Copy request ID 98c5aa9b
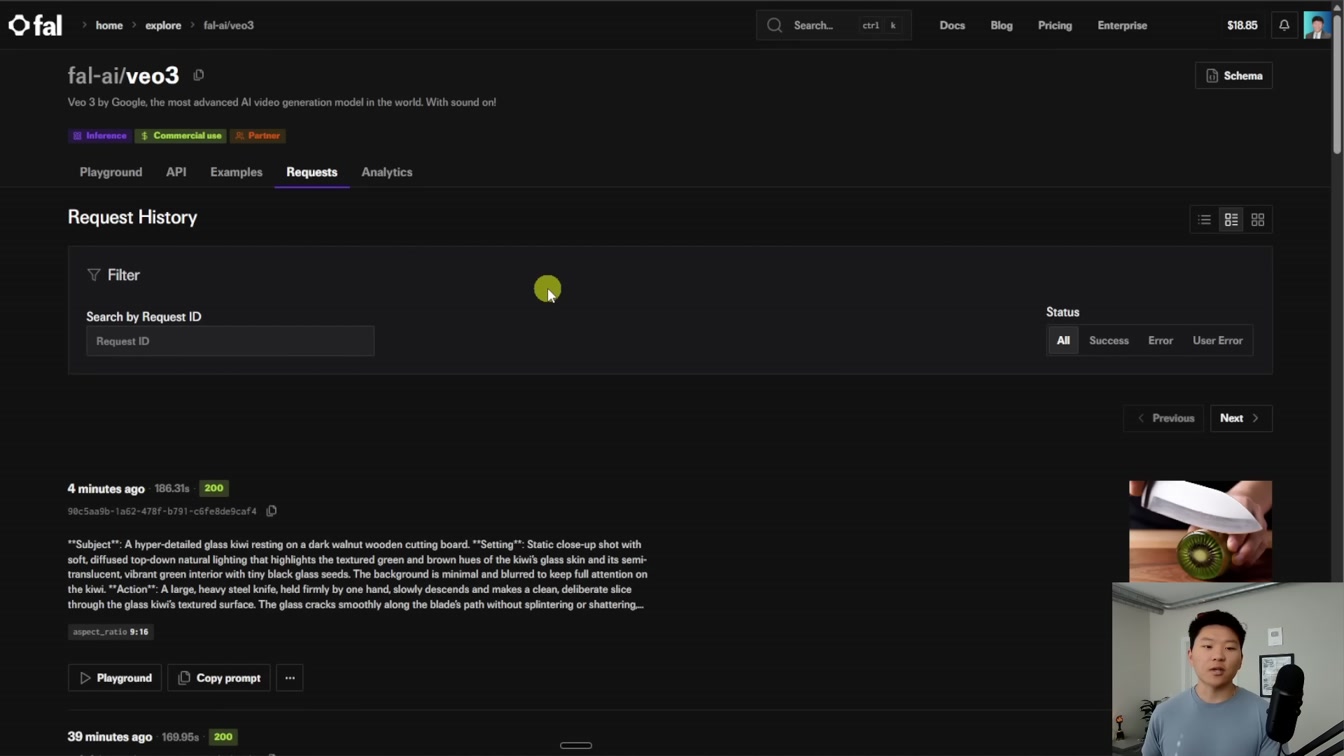The width and height of the screenshot is (1344, 756). [271, 511]
